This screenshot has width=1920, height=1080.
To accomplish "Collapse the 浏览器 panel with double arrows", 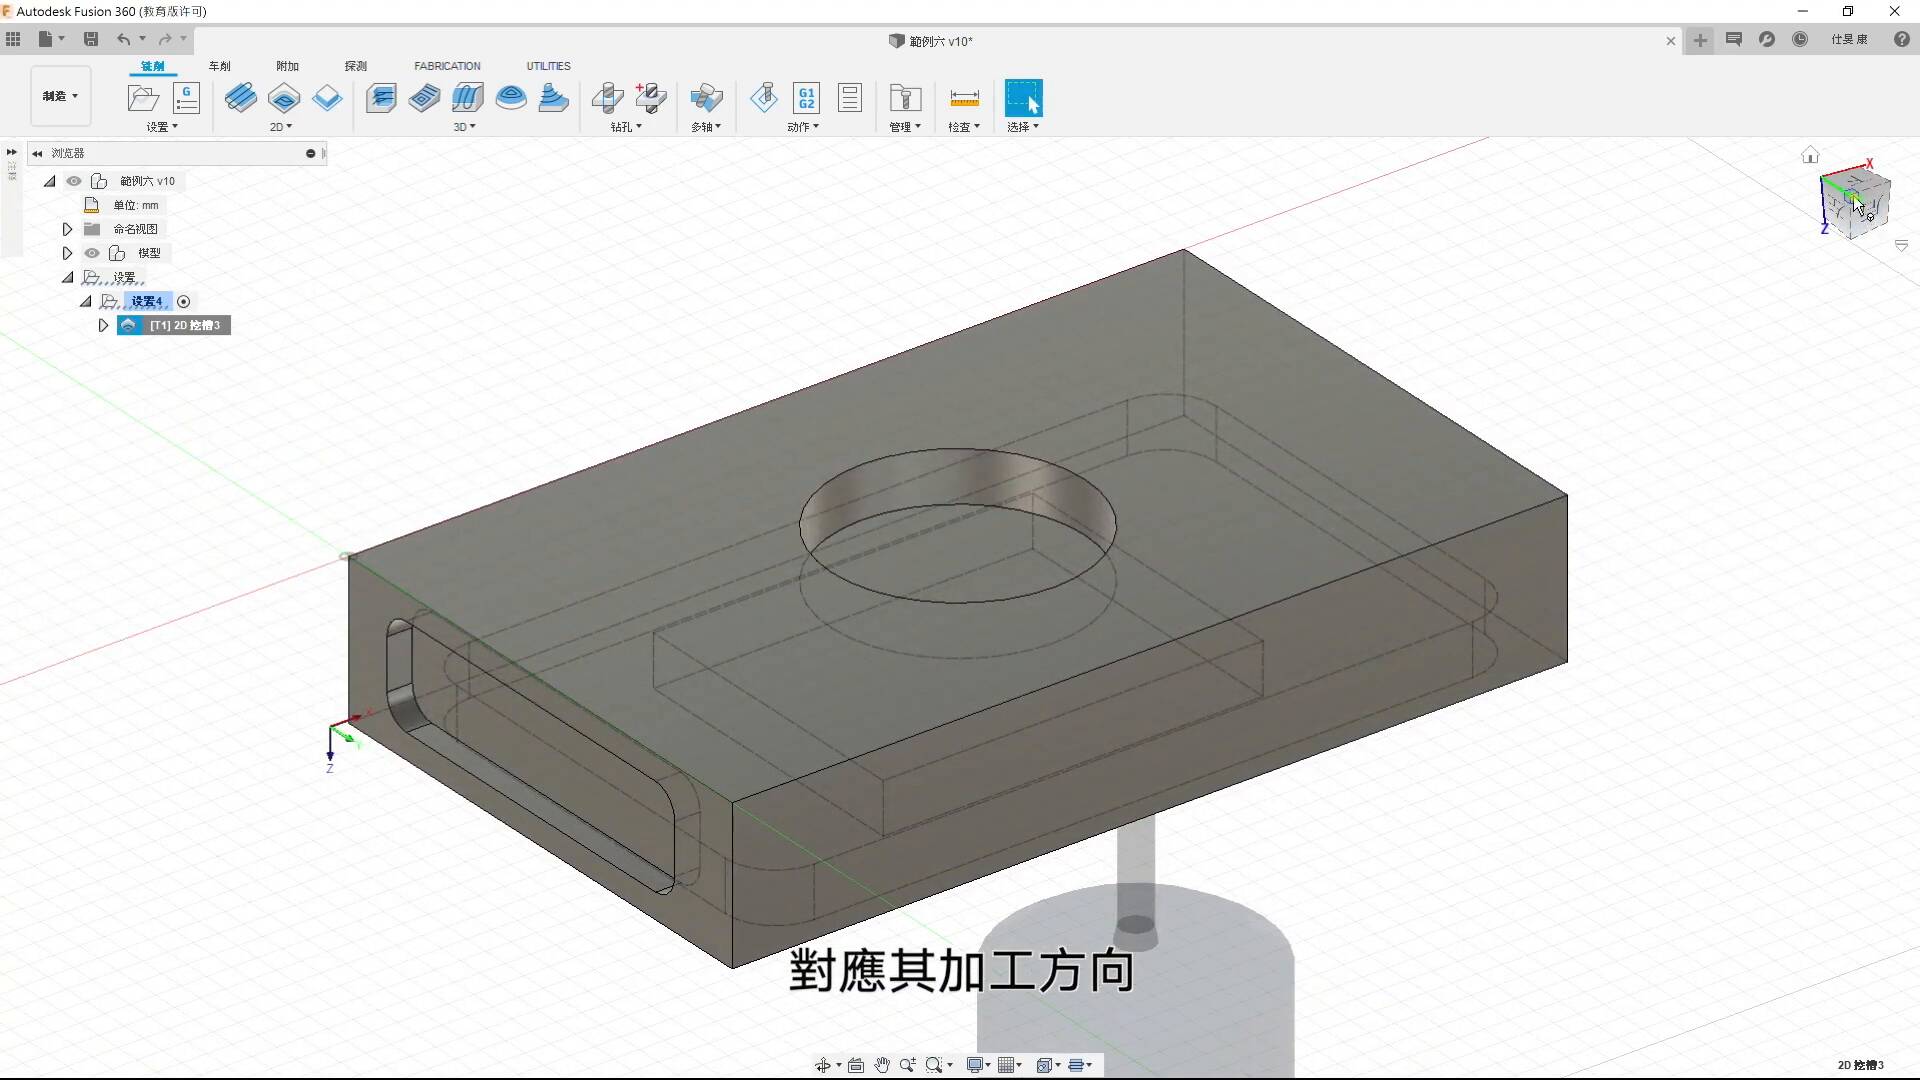I will (37, 153).
